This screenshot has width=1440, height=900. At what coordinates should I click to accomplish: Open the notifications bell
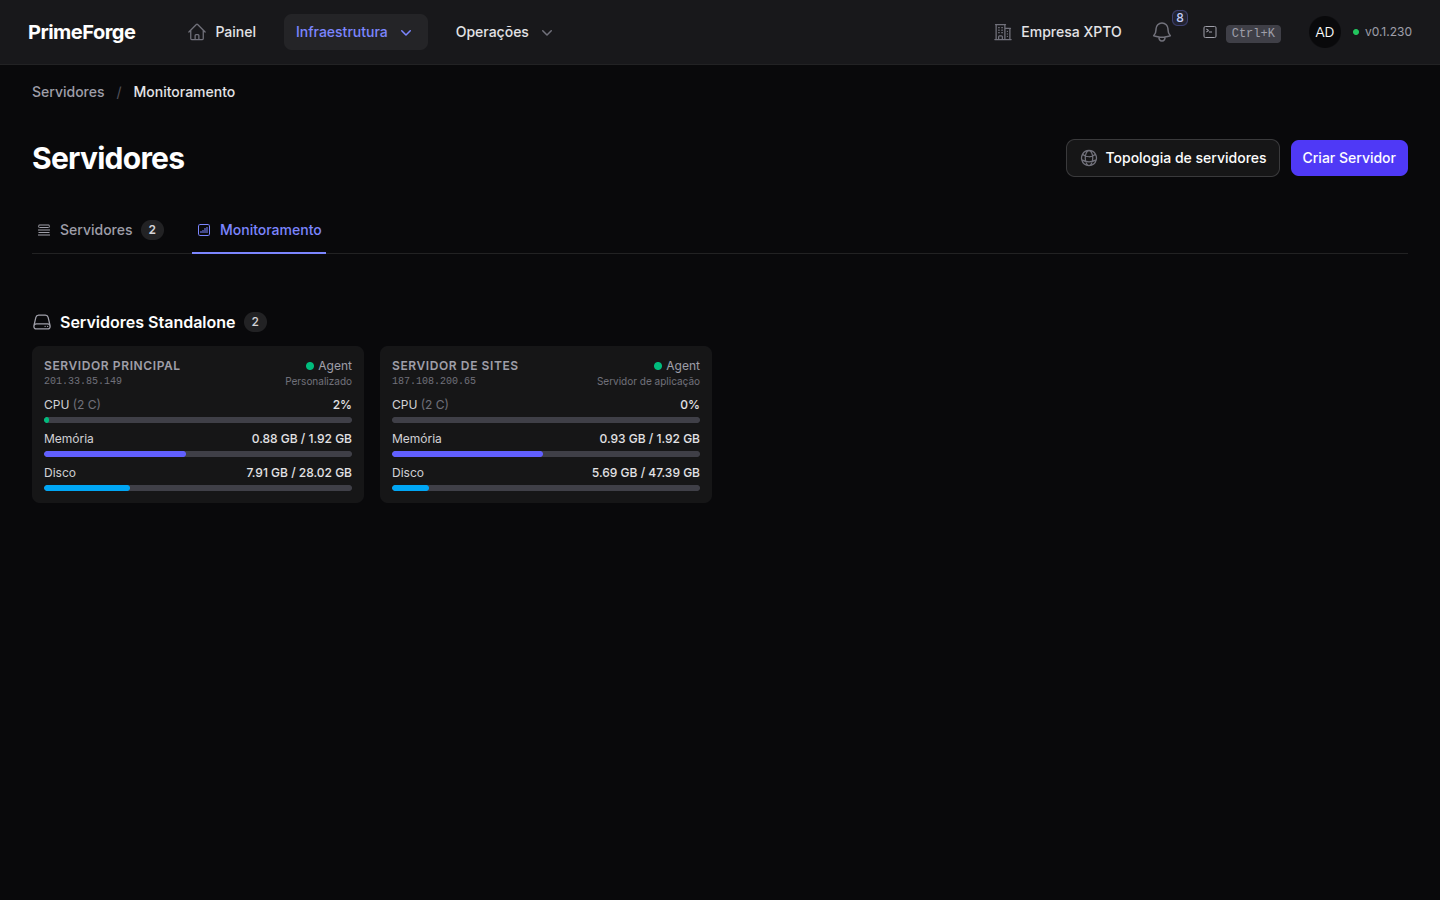tap(1162, 32)
